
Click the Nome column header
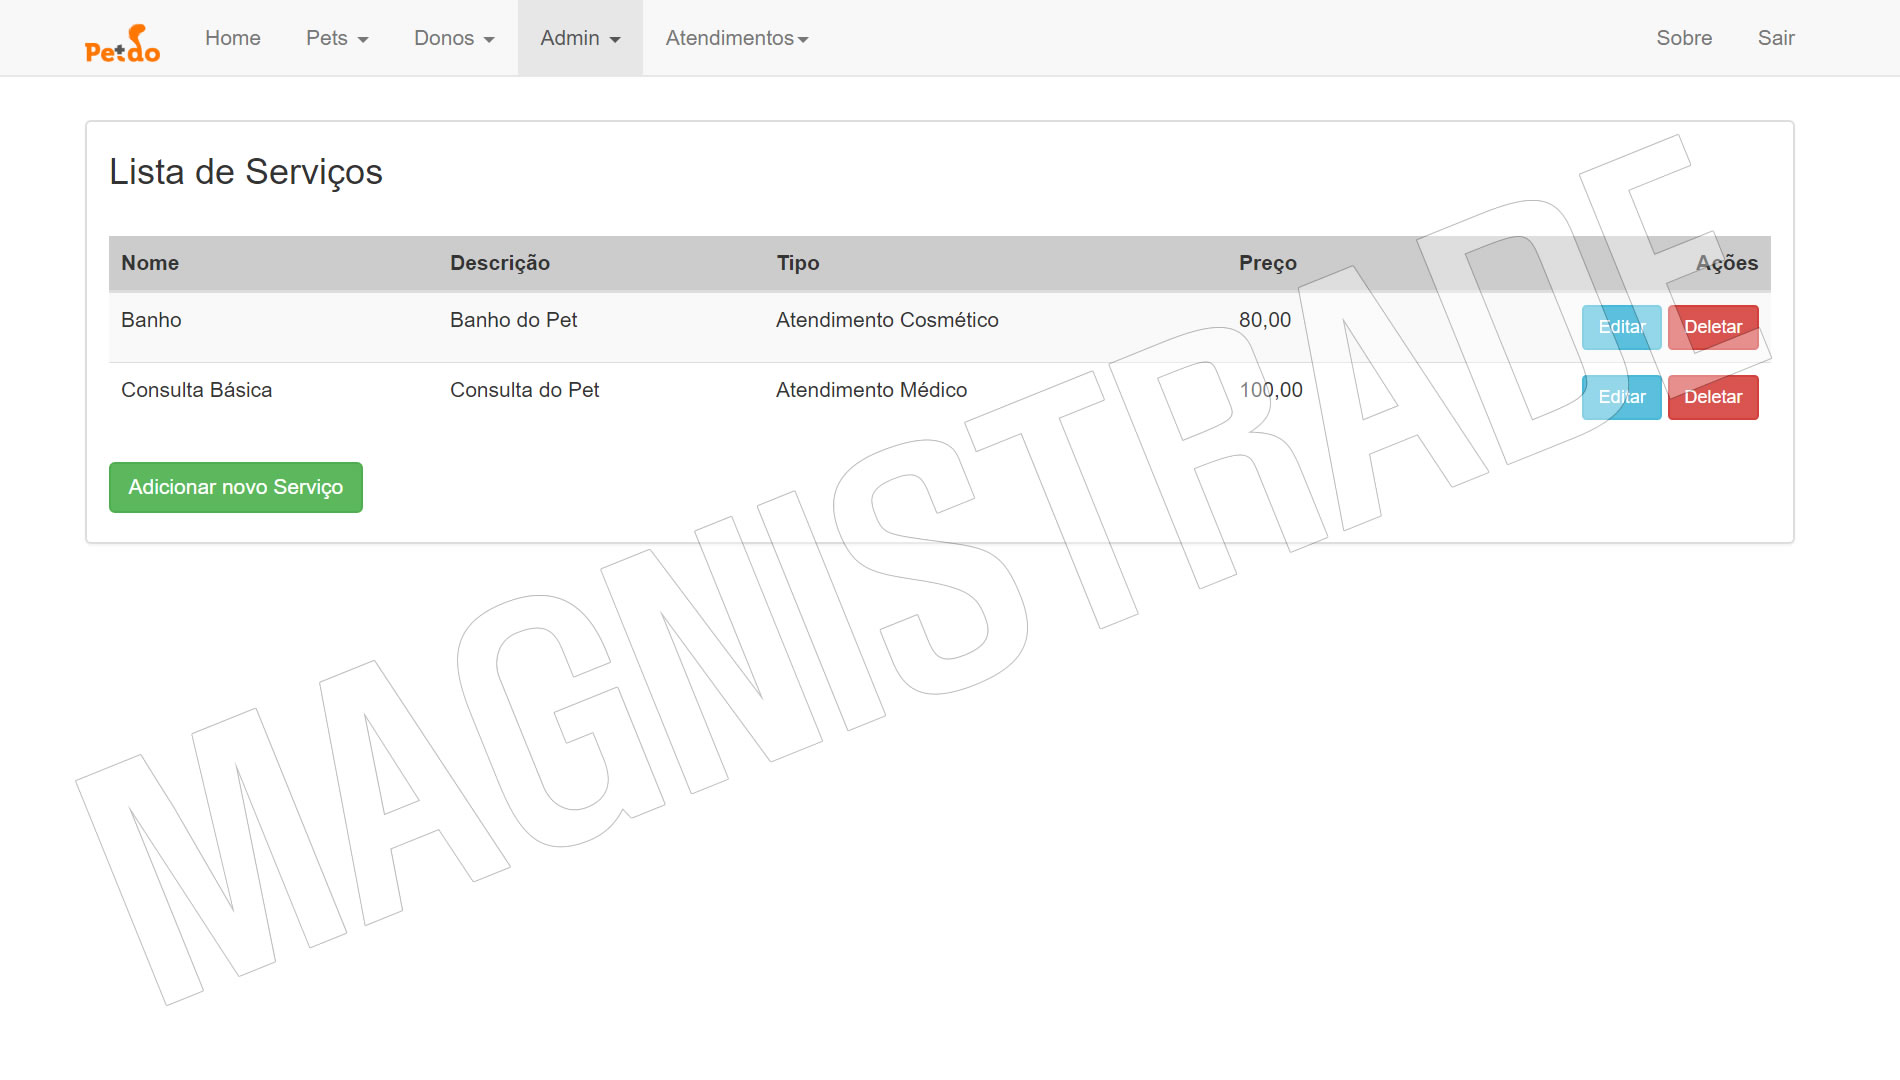150,263
